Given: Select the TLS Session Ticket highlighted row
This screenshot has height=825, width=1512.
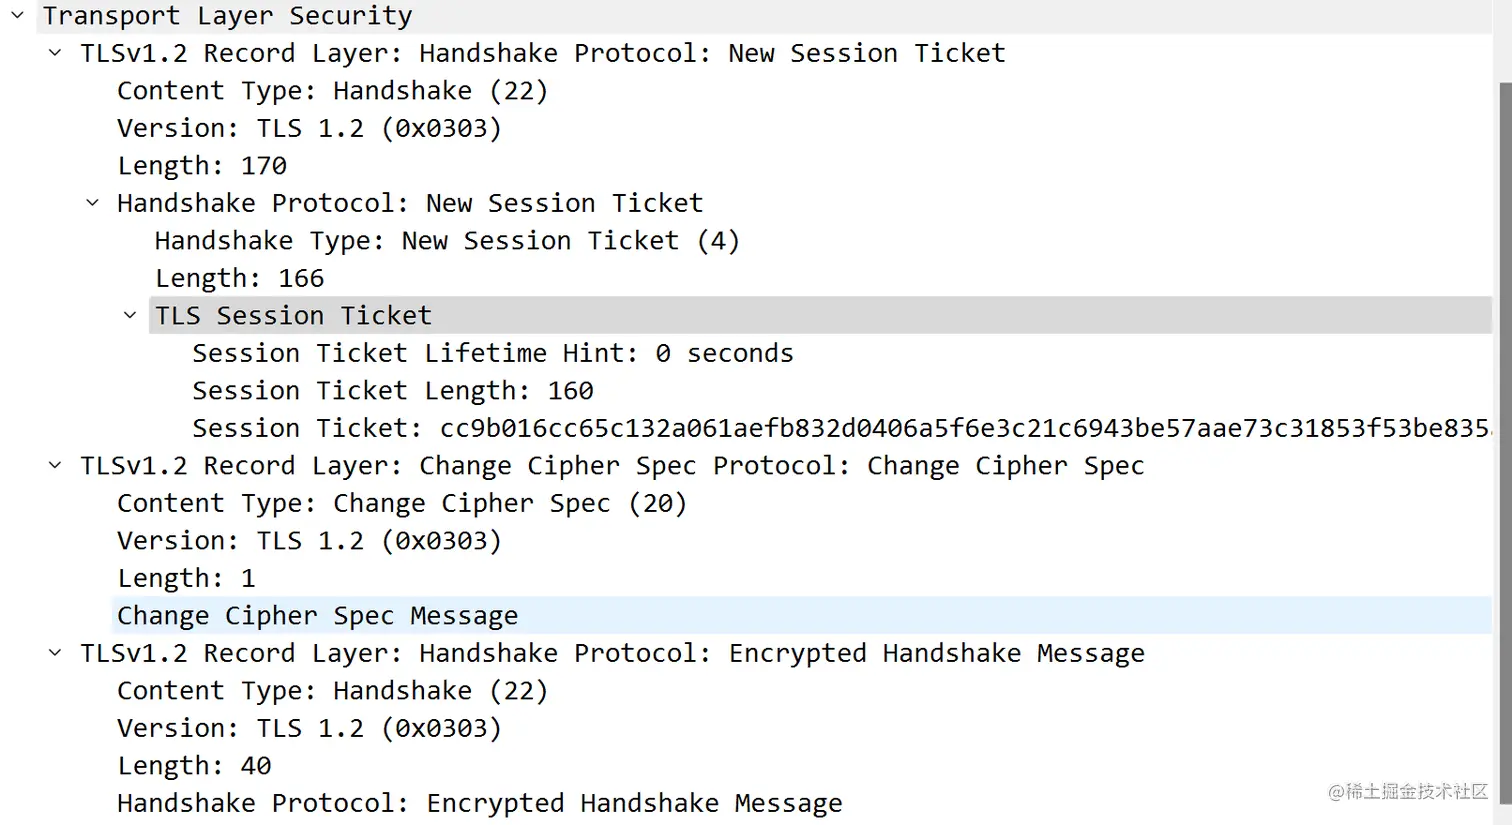Looking at the screenshot, I should point(820,315).
